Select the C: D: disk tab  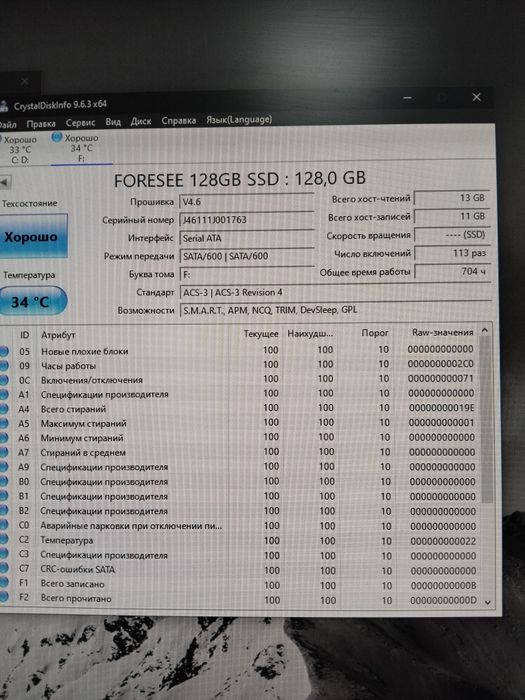tap(20, 150)
